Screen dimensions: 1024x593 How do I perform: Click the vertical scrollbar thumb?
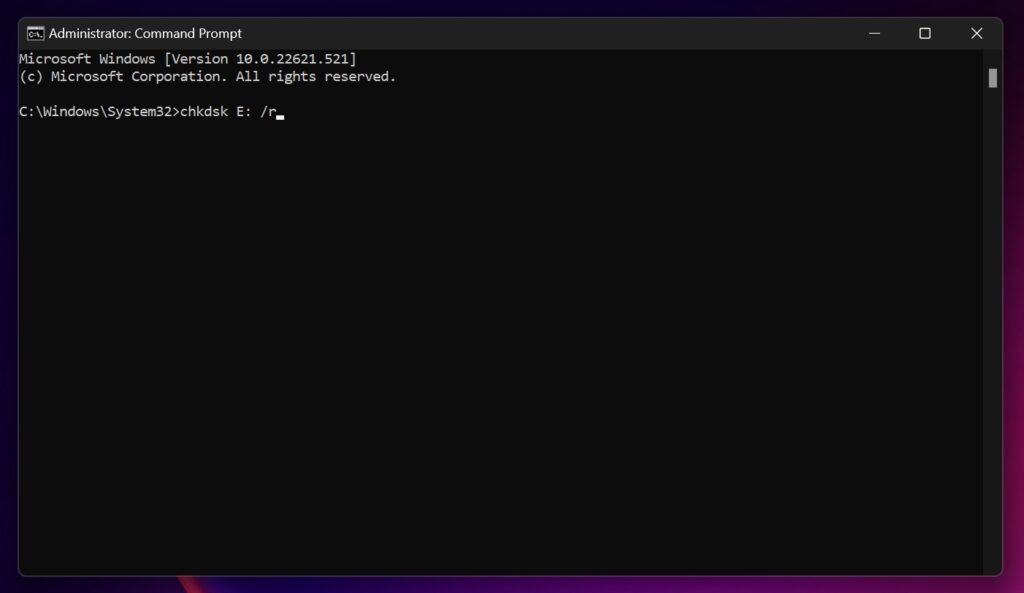coord(992,78)
